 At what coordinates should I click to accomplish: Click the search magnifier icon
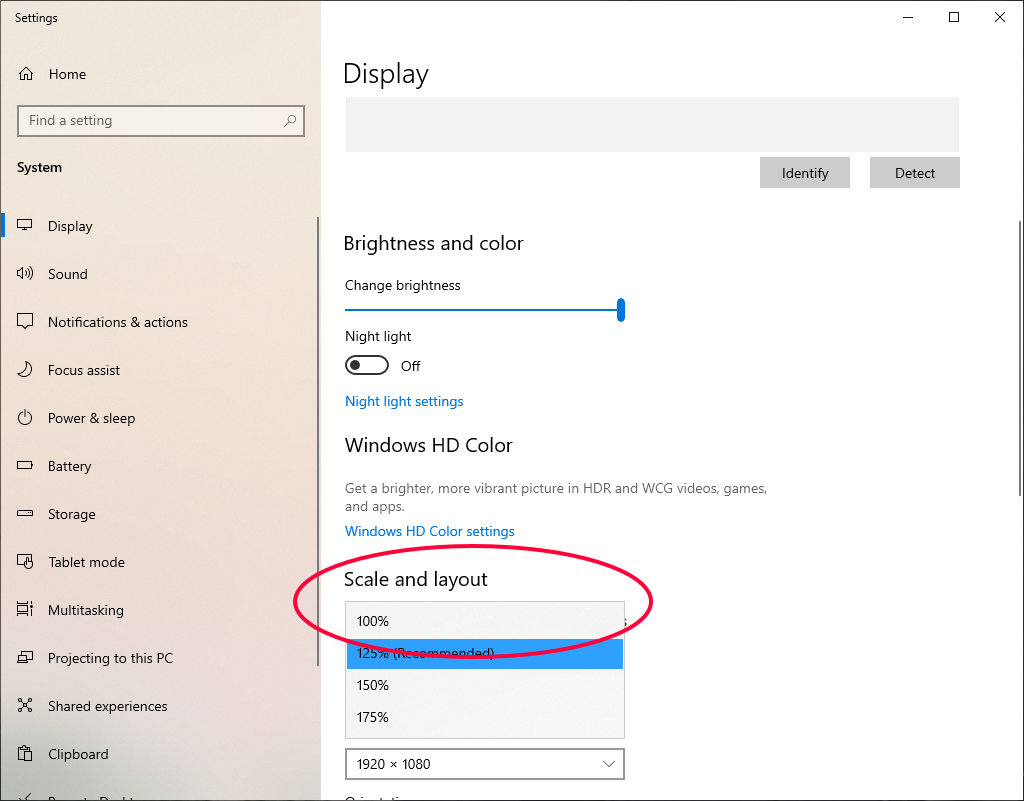(x=290, y=121)
